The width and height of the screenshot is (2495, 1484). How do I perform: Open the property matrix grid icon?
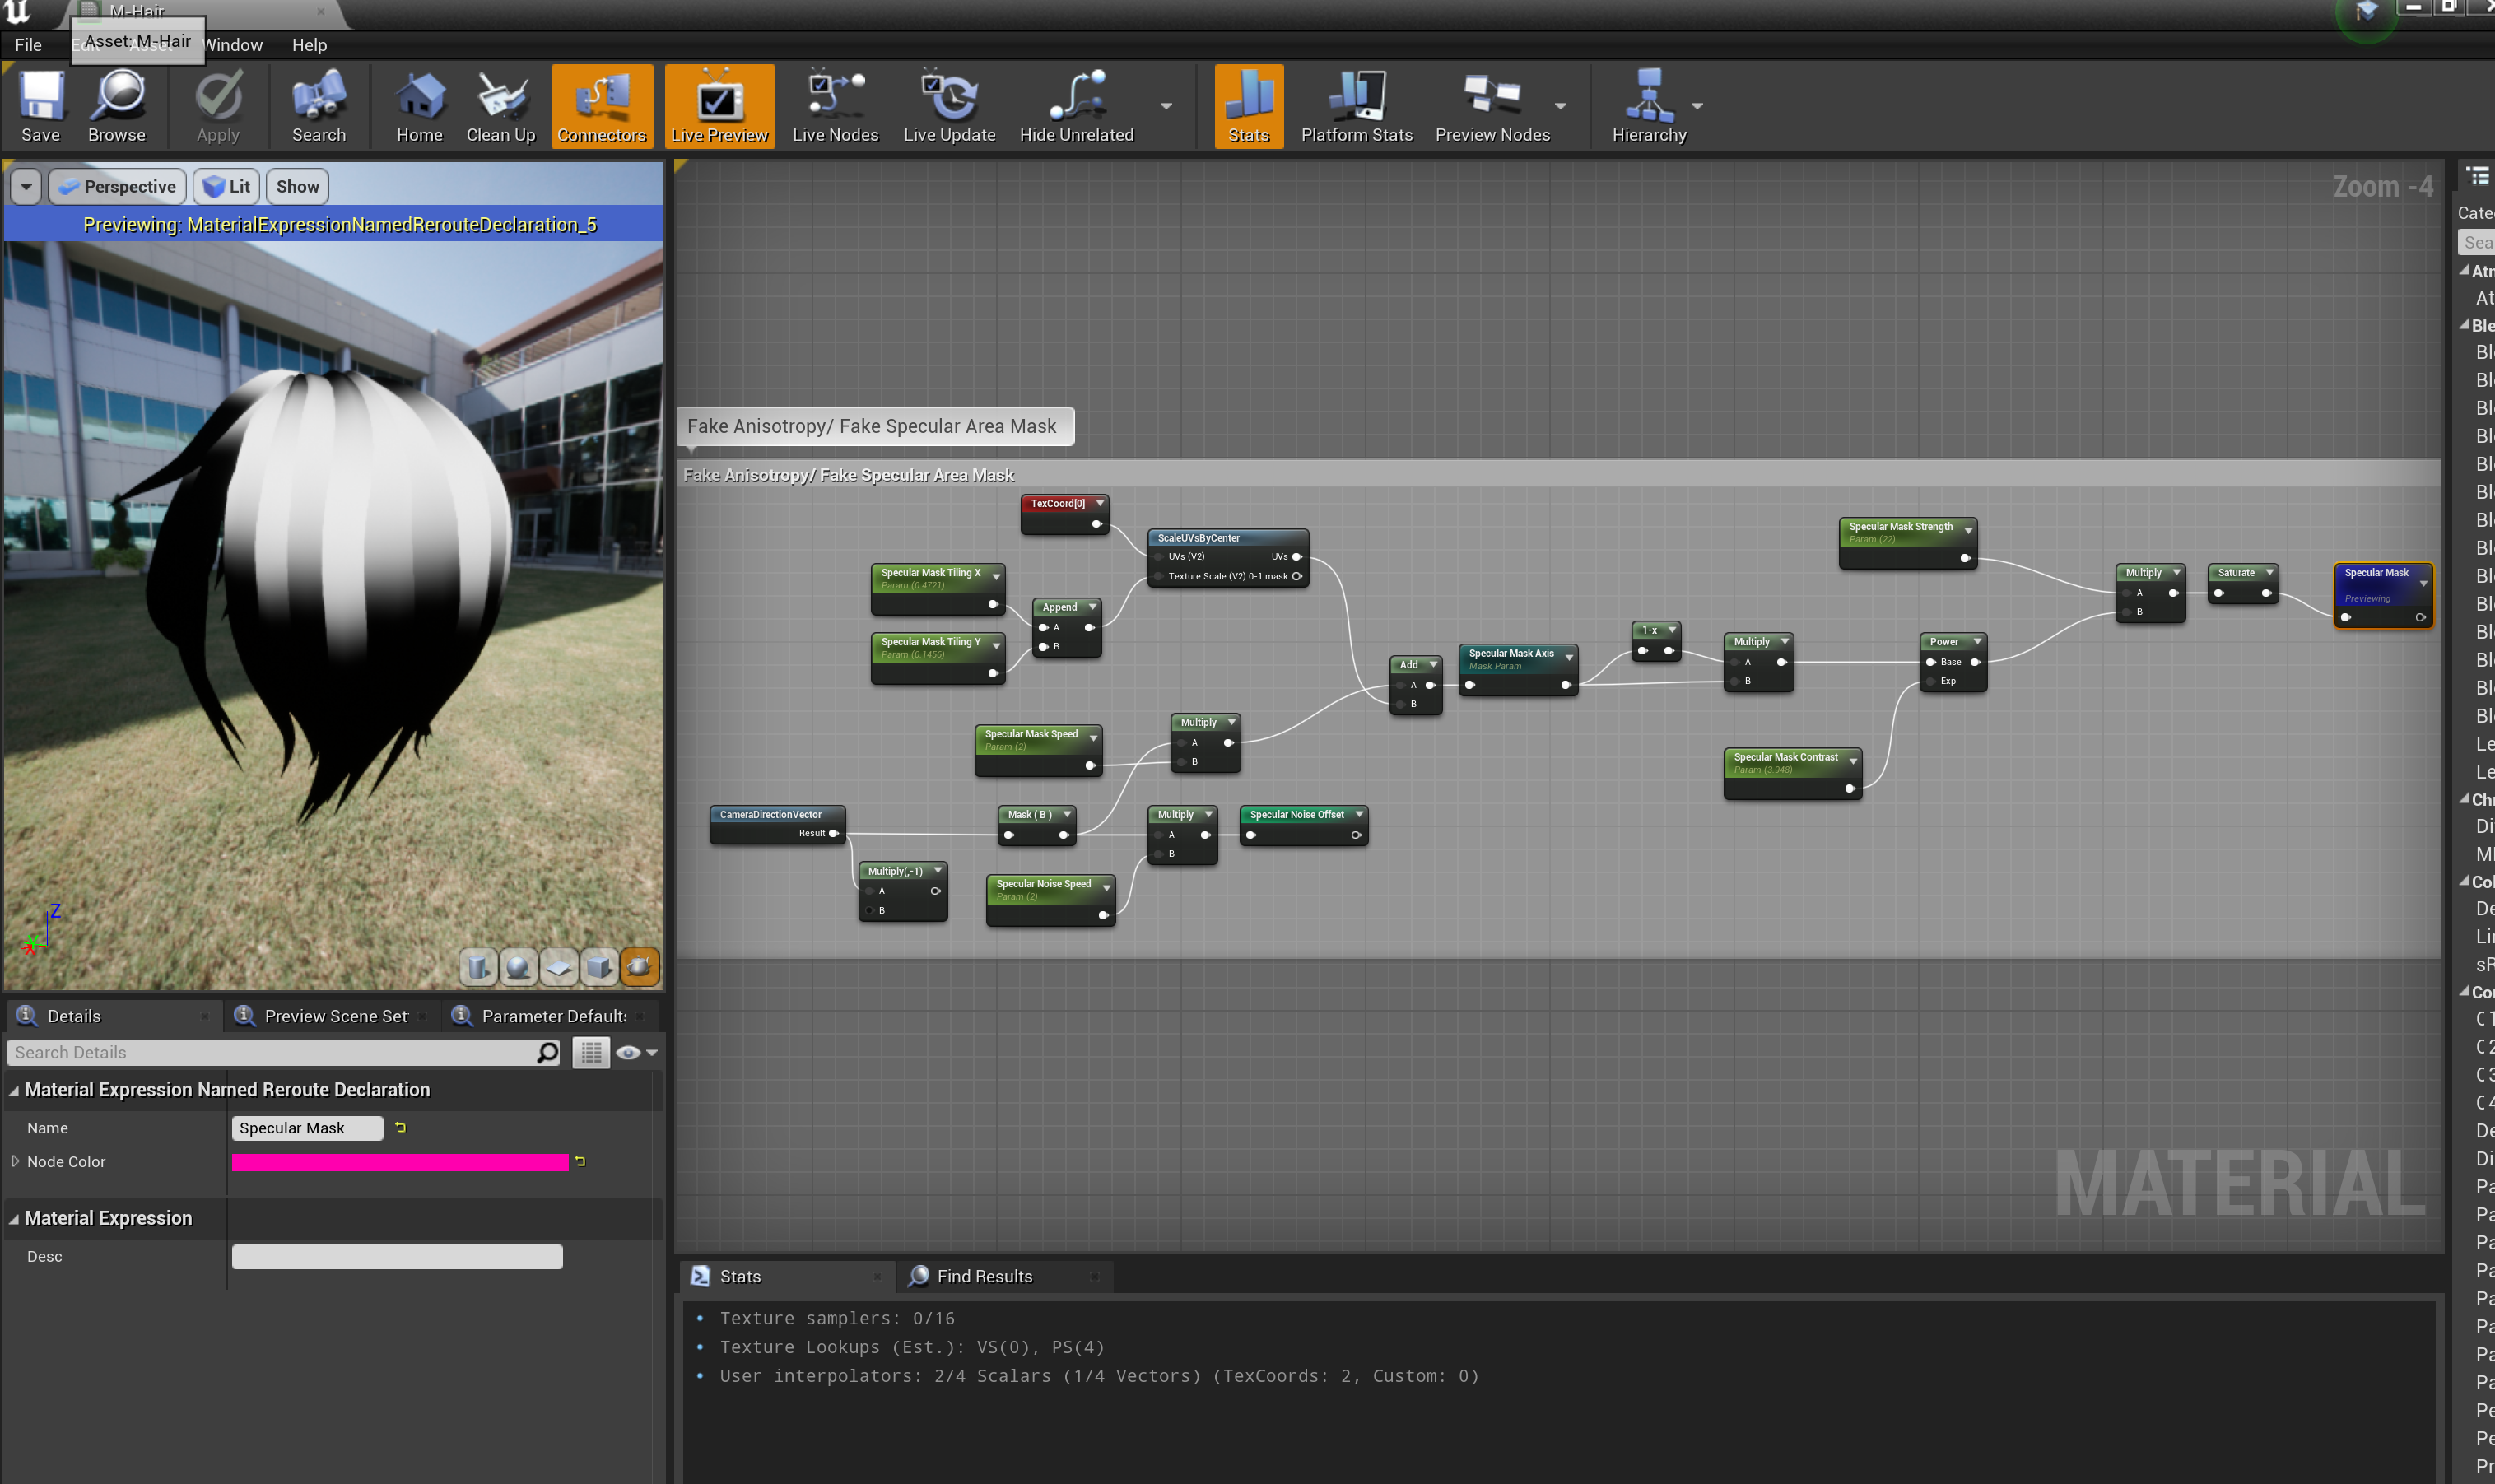[591, 1052]
